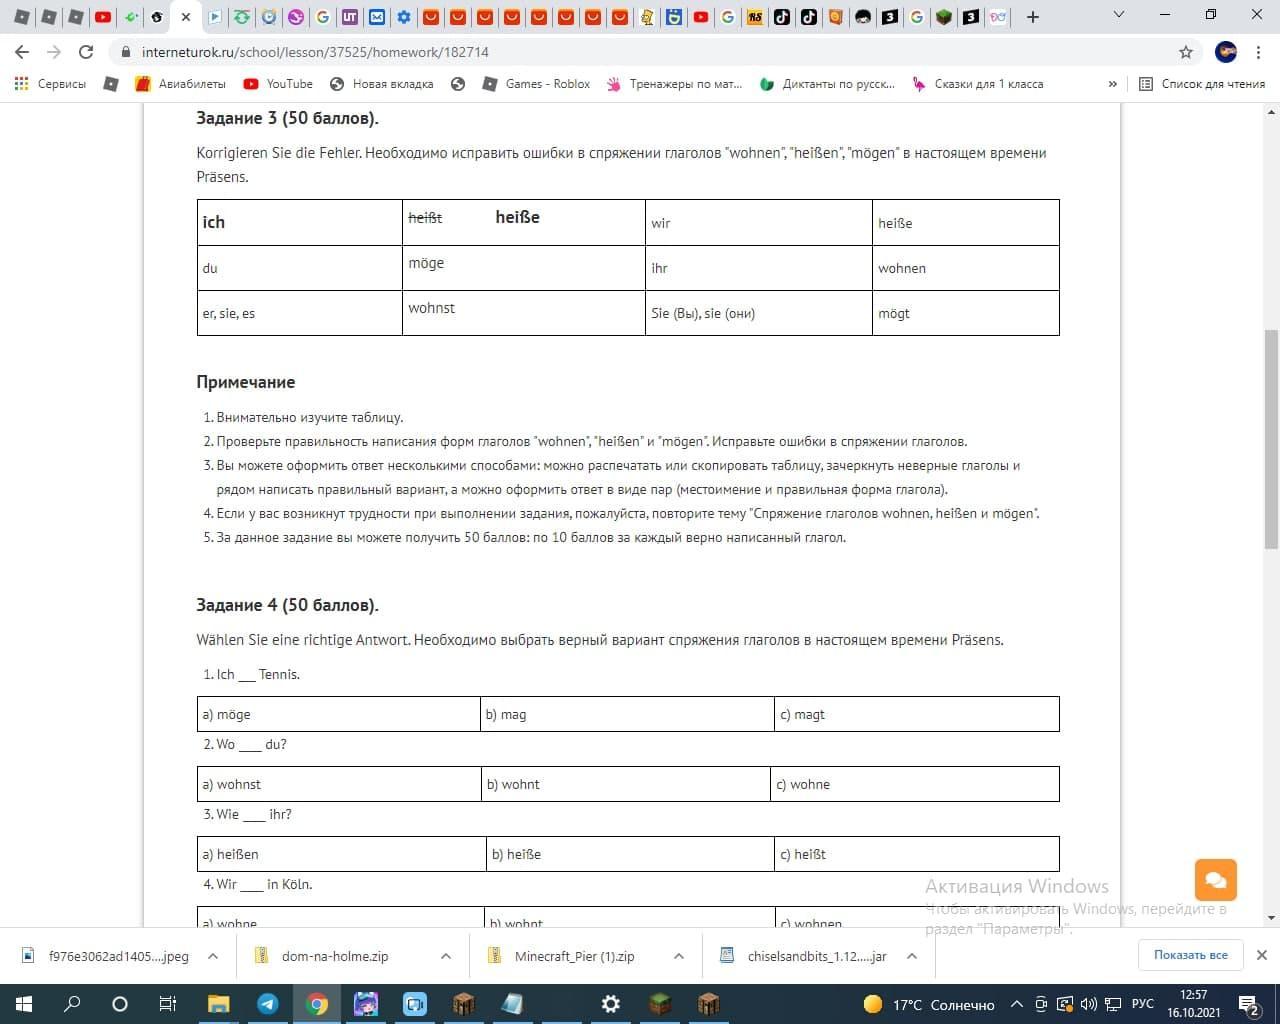Show more bookmarks with the double chevron
The height and width of the screenshot is (1024, 1280).
point(1112,84)
